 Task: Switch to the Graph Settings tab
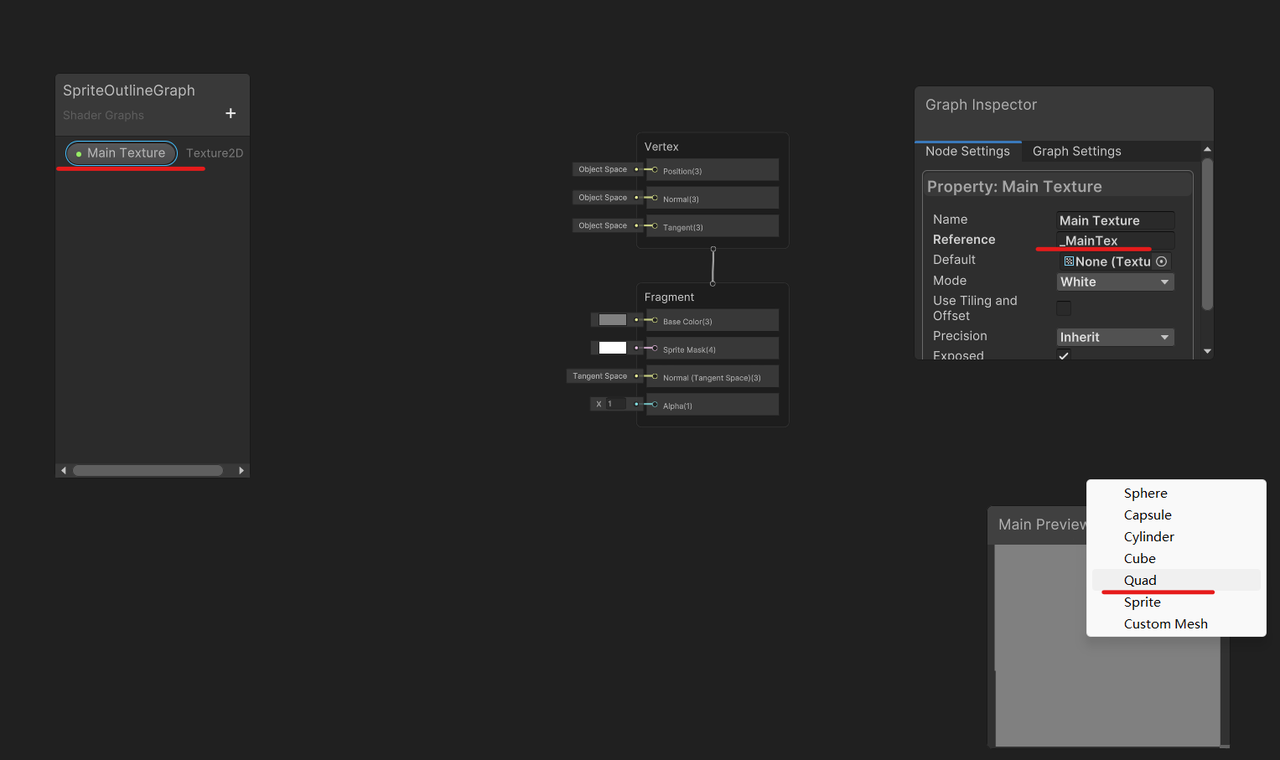click(x=1076, y=151)
